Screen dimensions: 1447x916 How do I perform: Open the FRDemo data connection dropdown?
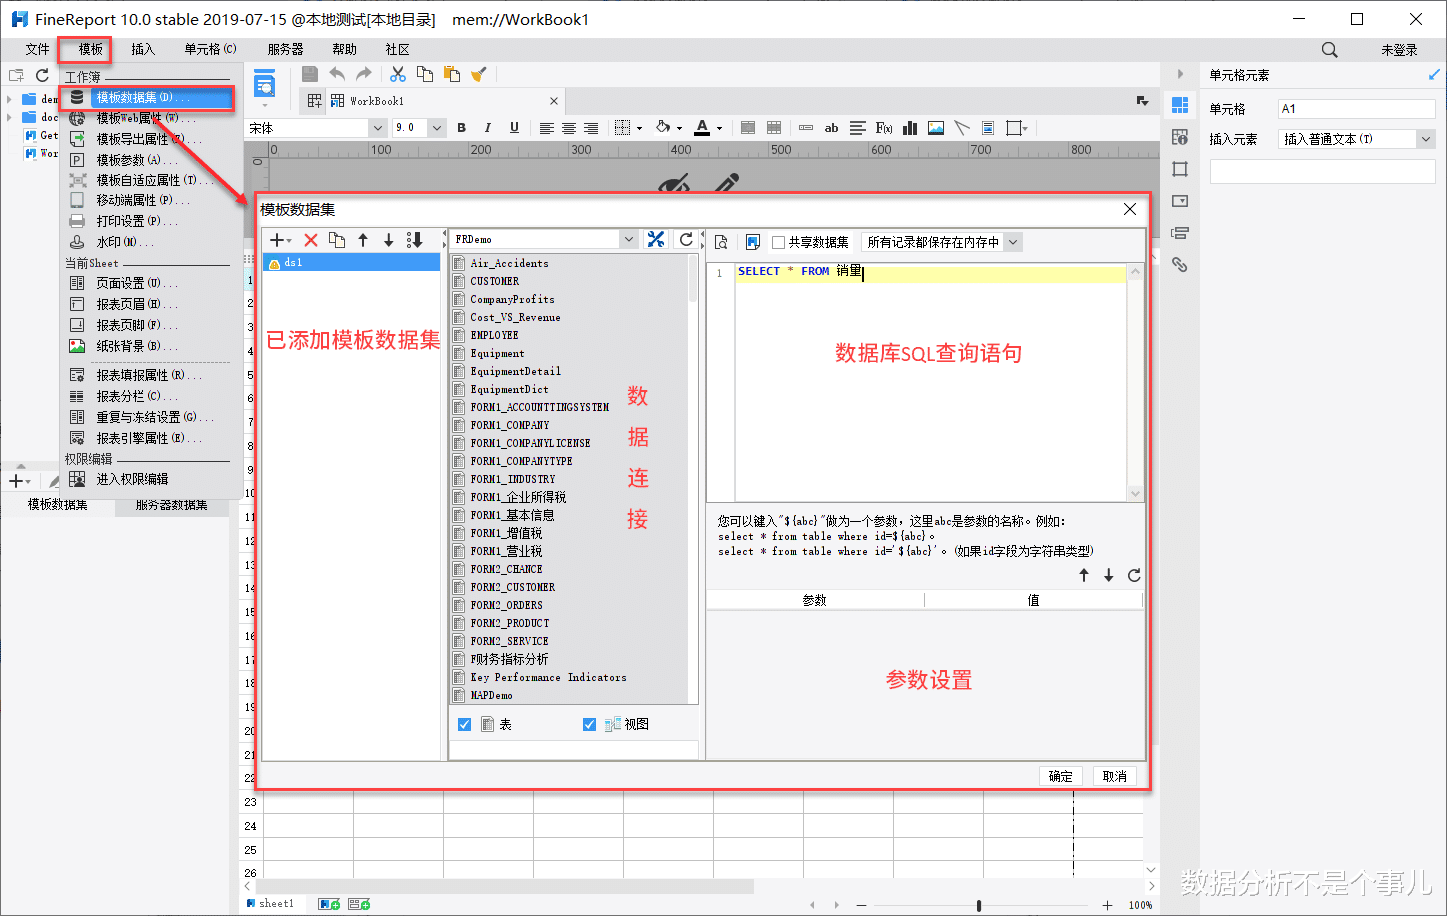click(x=630, y=238)
